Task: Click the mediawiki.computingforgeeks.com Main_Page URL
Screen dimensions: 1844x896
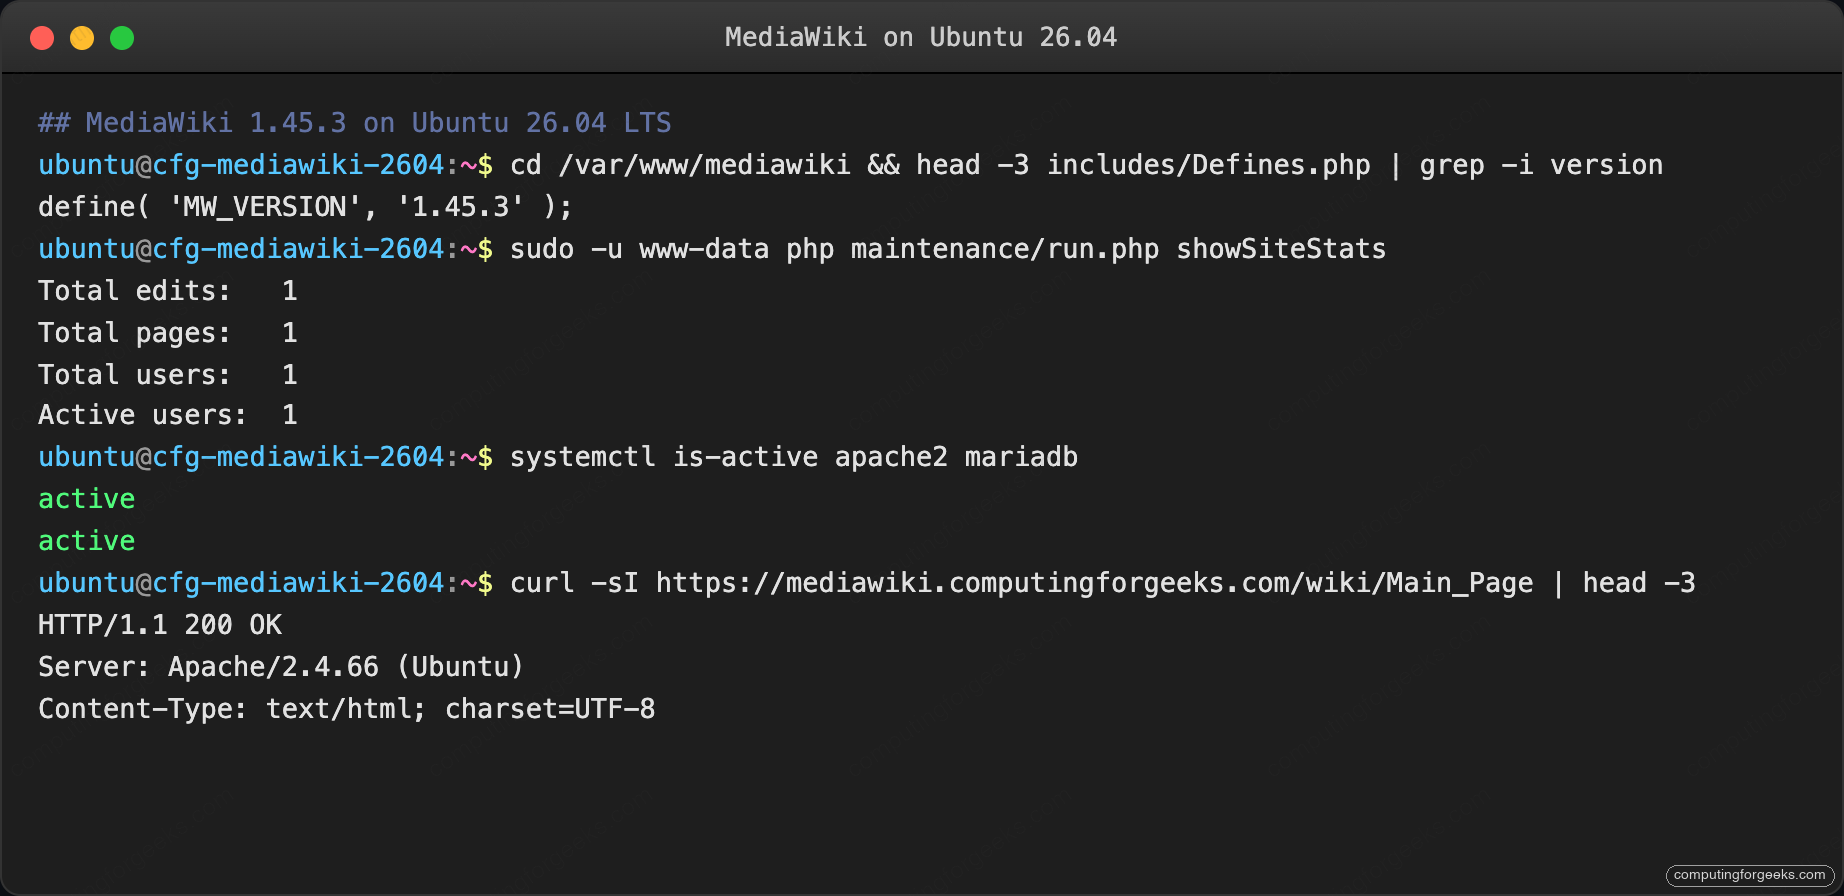Action: coord(1095,583)
